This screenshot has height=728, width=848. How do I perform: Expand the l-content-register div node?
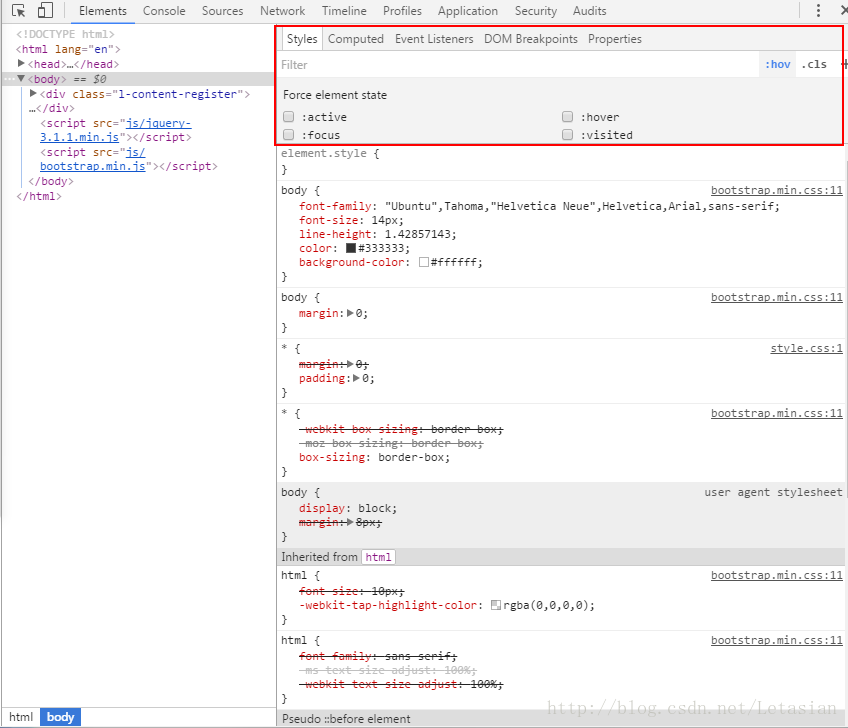pyautogui.click(x=33, y=94)
